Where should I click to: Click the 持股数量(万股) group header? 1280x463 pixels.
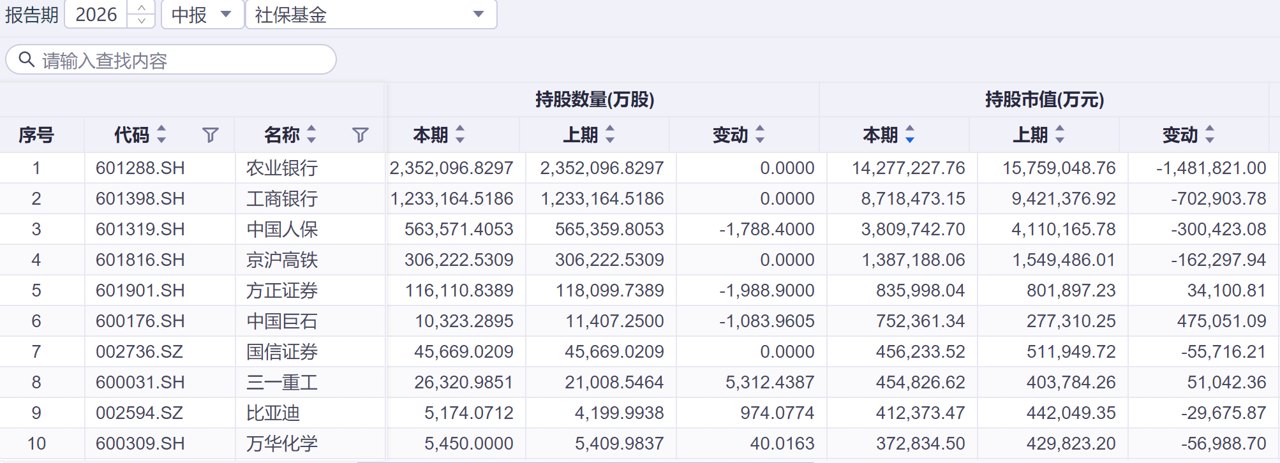point(595,100)
